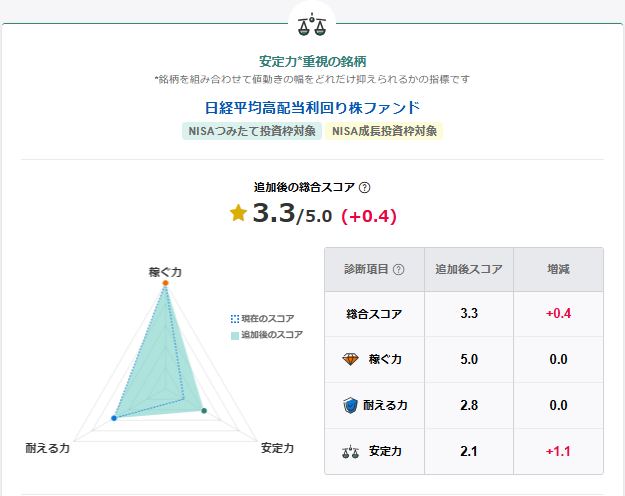This screenshot has height=496, width=625.
Task: Click the green 安定力 point on radar chart
Action: (x=203, y=411)
